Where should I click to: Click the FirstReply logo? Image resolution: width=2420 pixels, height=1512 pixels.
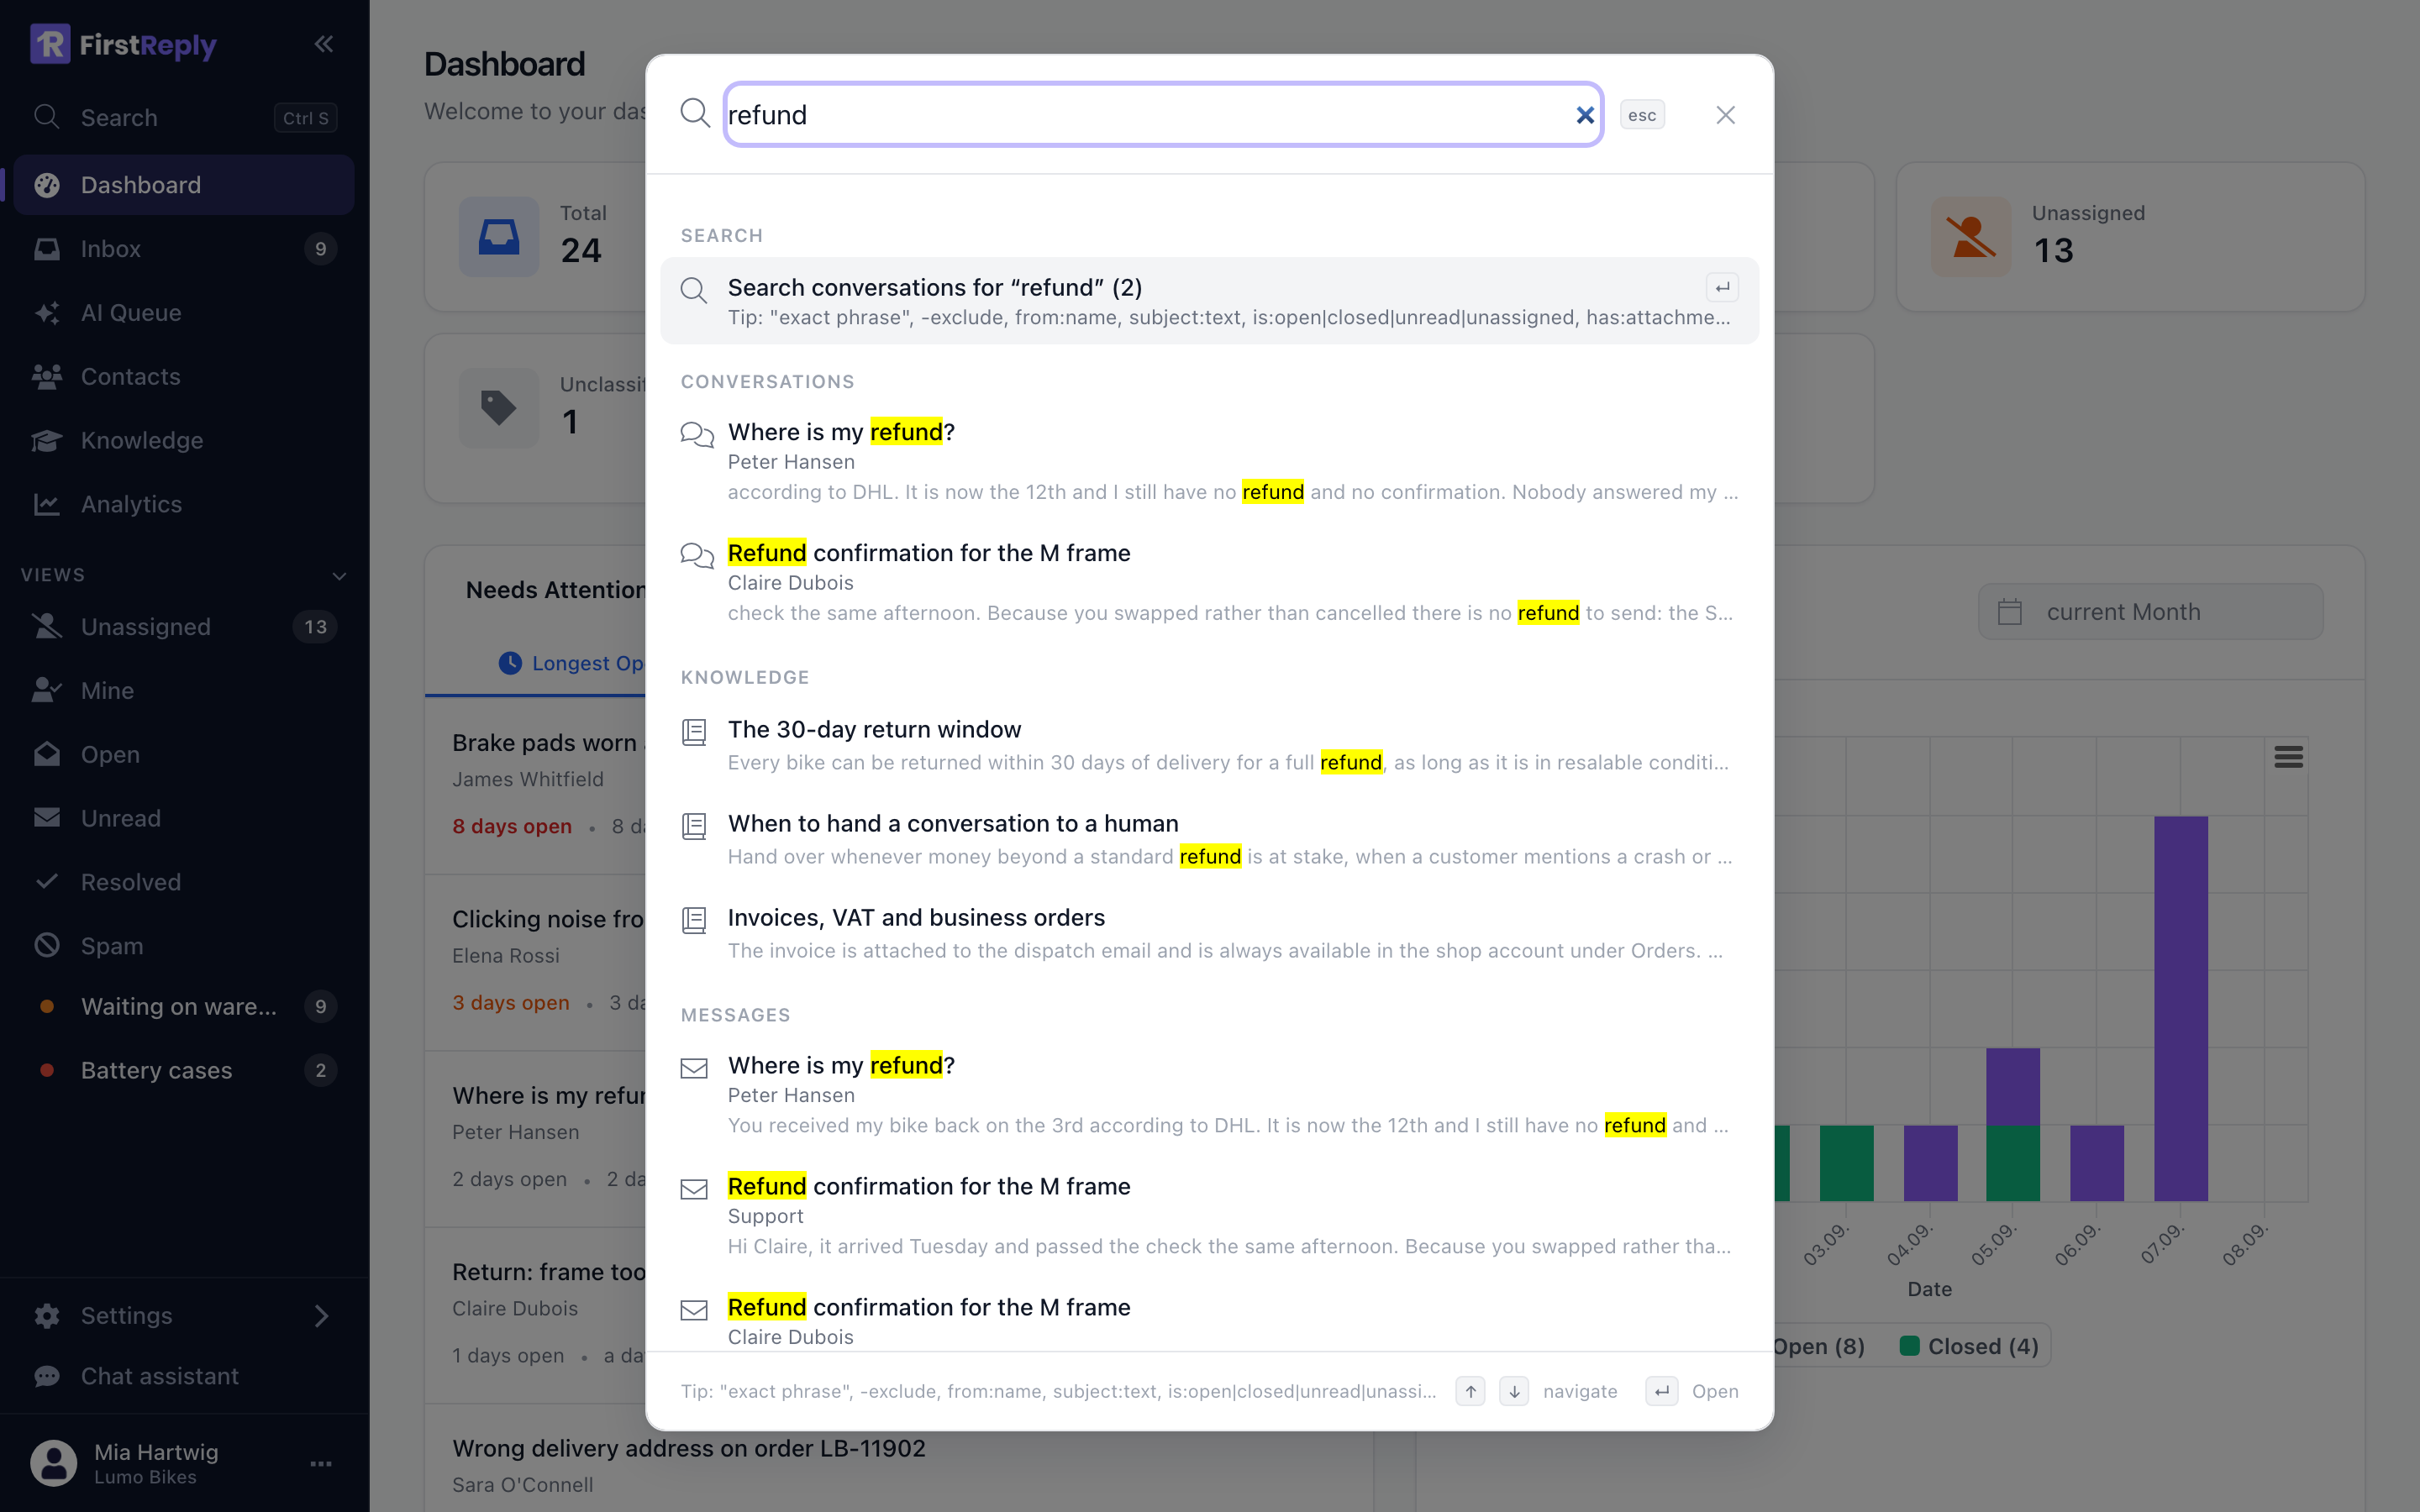pos(123,44)
